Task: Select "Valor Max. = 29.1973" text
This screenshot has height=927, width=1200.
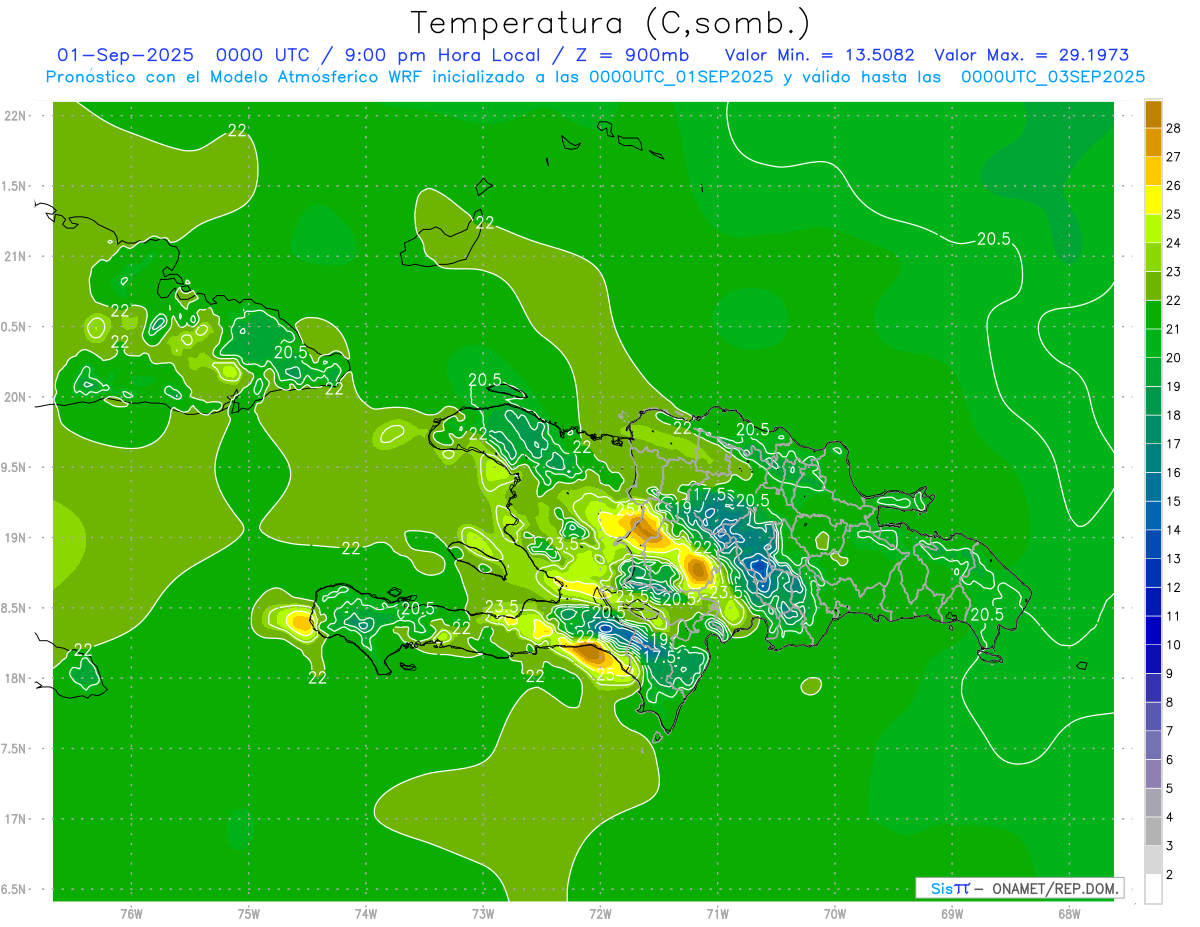Action: 1032,55
